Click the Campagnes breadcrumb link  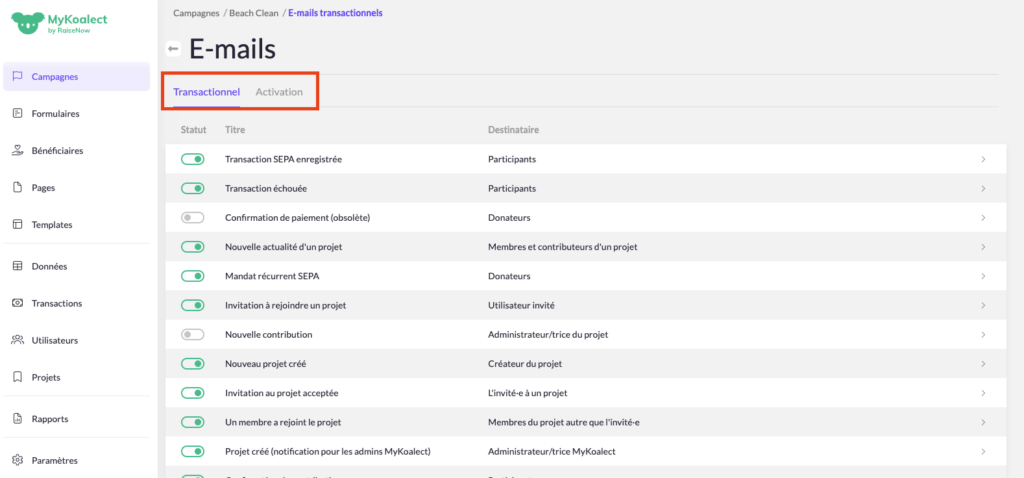coord(197,13)
